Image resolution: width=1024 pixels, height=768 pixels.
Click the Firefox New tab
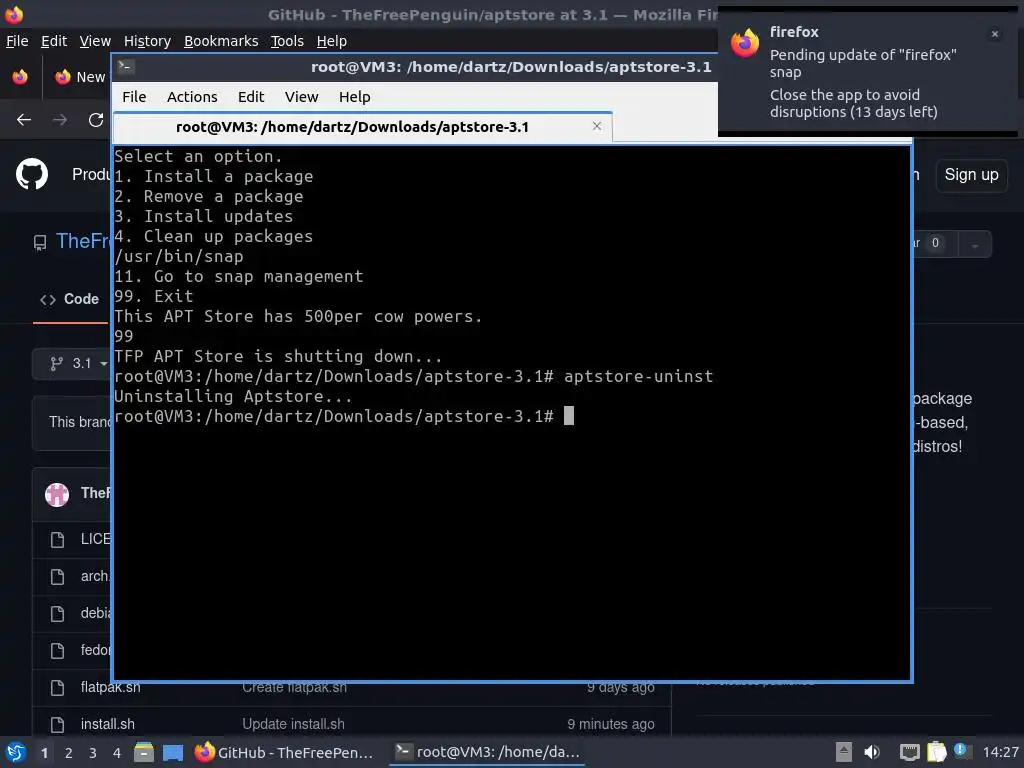point(80,77)
